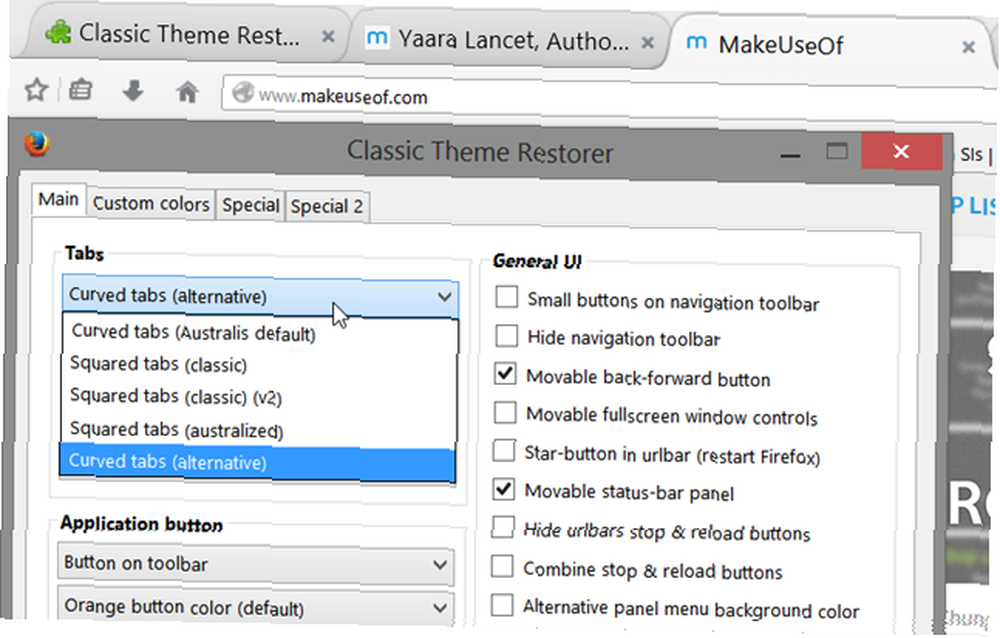Click the Firefox logo in dialog title bar
1000x638 pixels.
click(x=36, y=144)
